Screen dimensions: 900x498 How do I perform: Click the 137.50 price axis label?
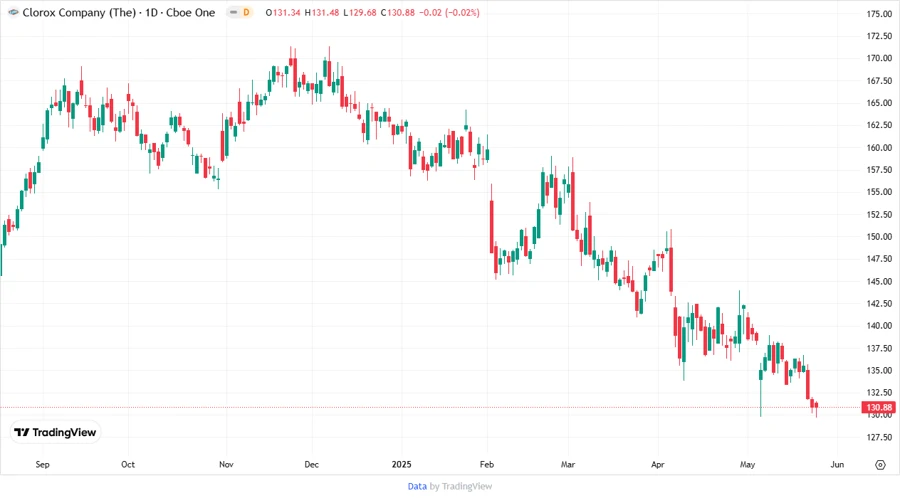tap(879, 348)
